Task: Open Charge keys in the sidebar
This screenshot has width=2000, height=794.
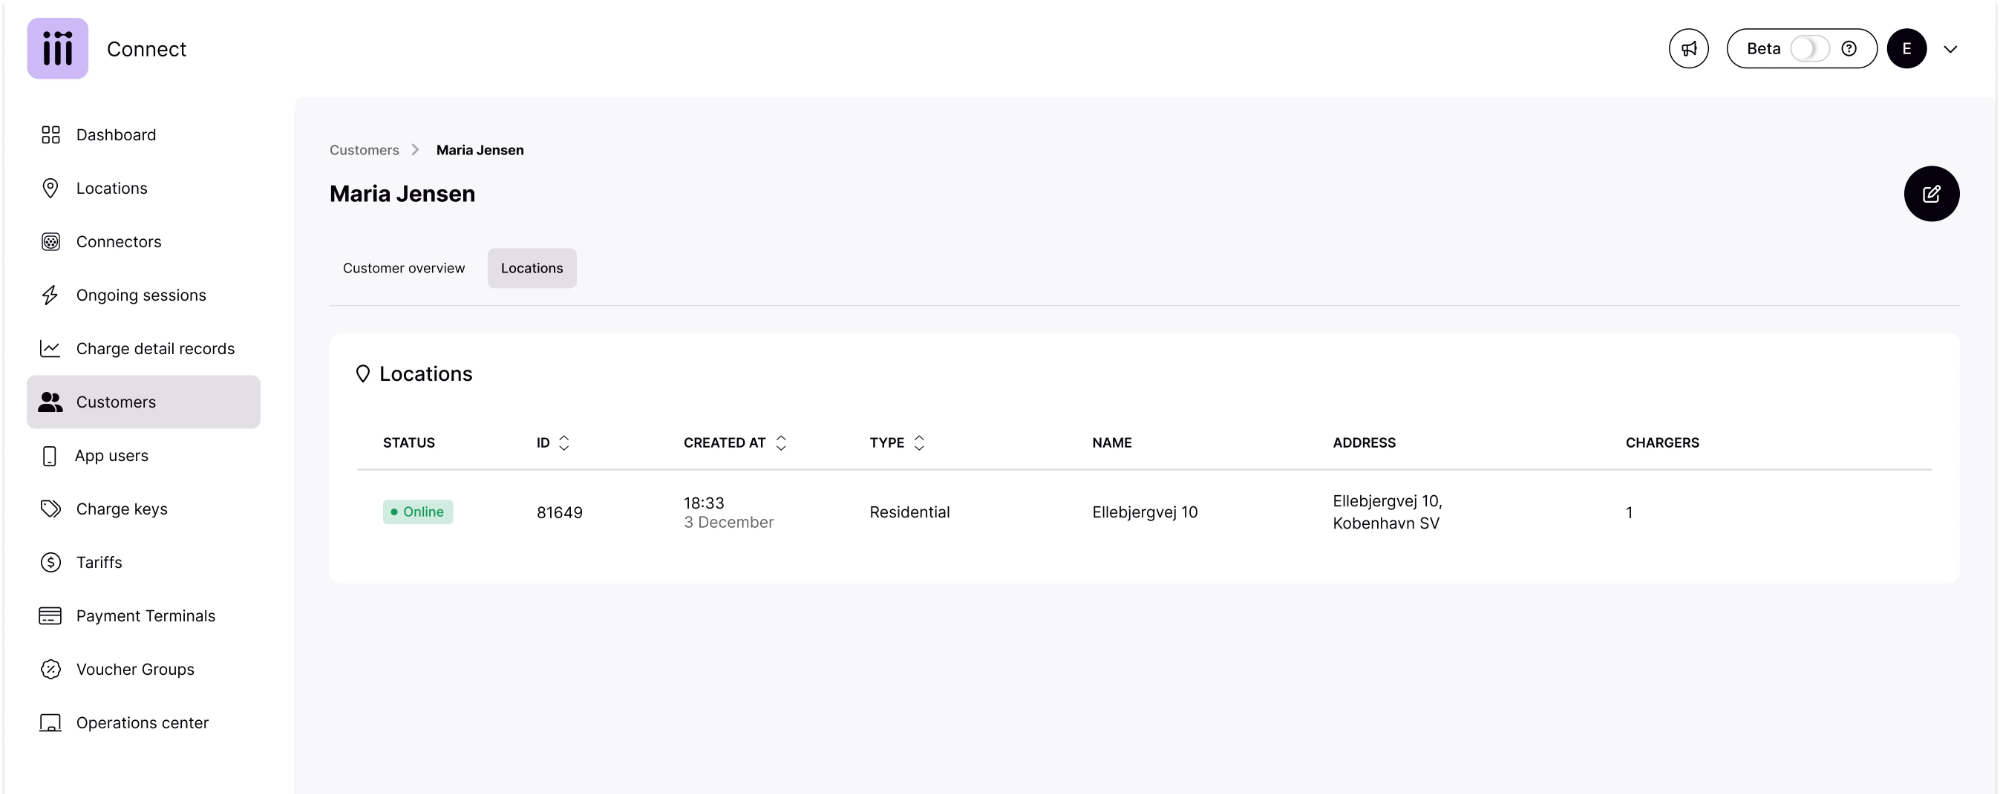Action: (121, 509)
